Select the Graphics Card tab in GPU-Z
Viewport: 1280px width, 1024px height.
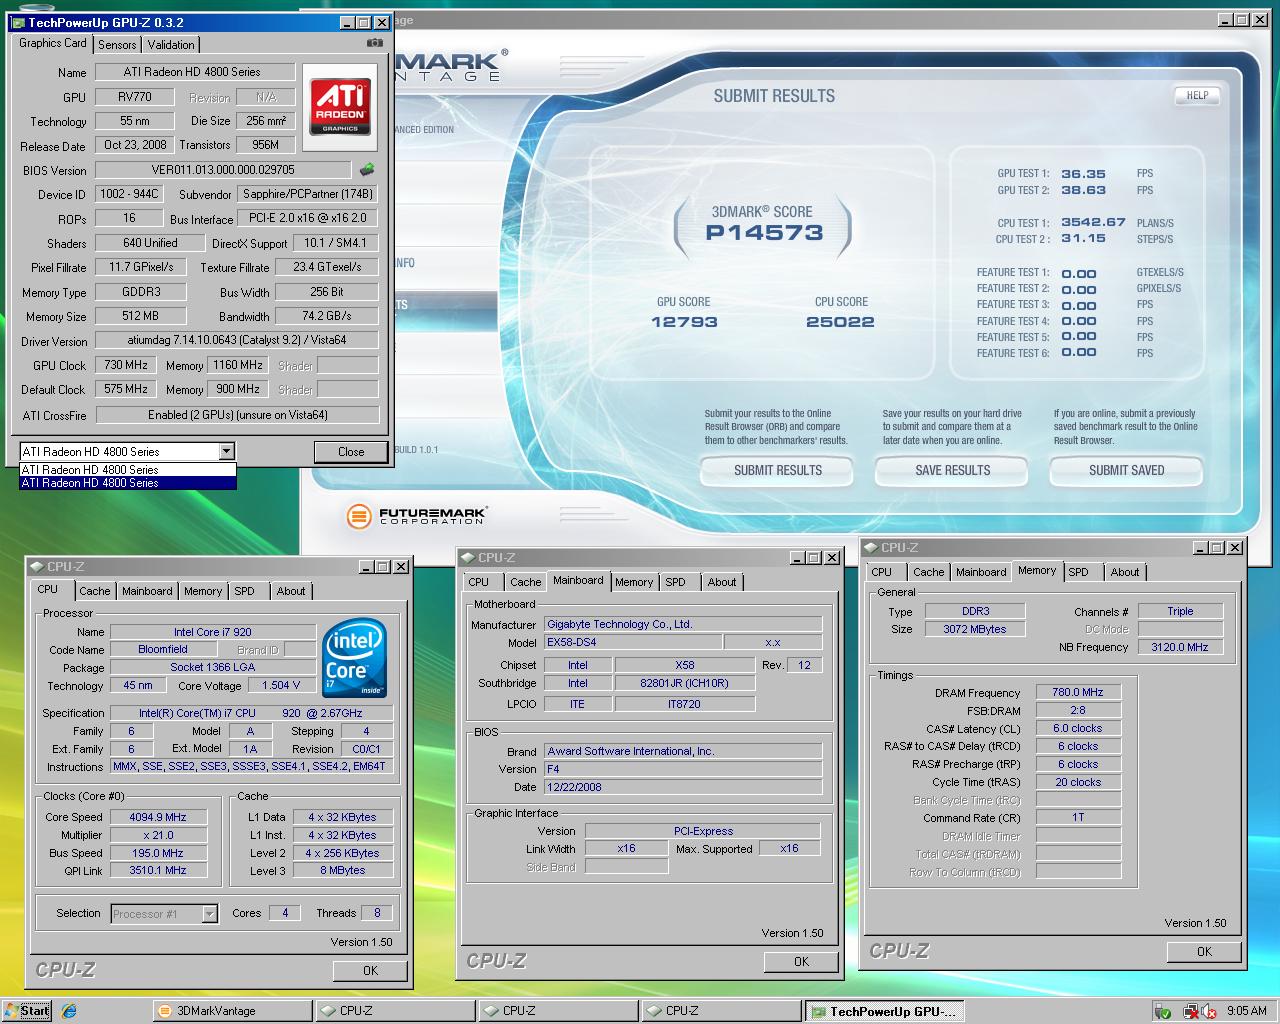[53, 43]
